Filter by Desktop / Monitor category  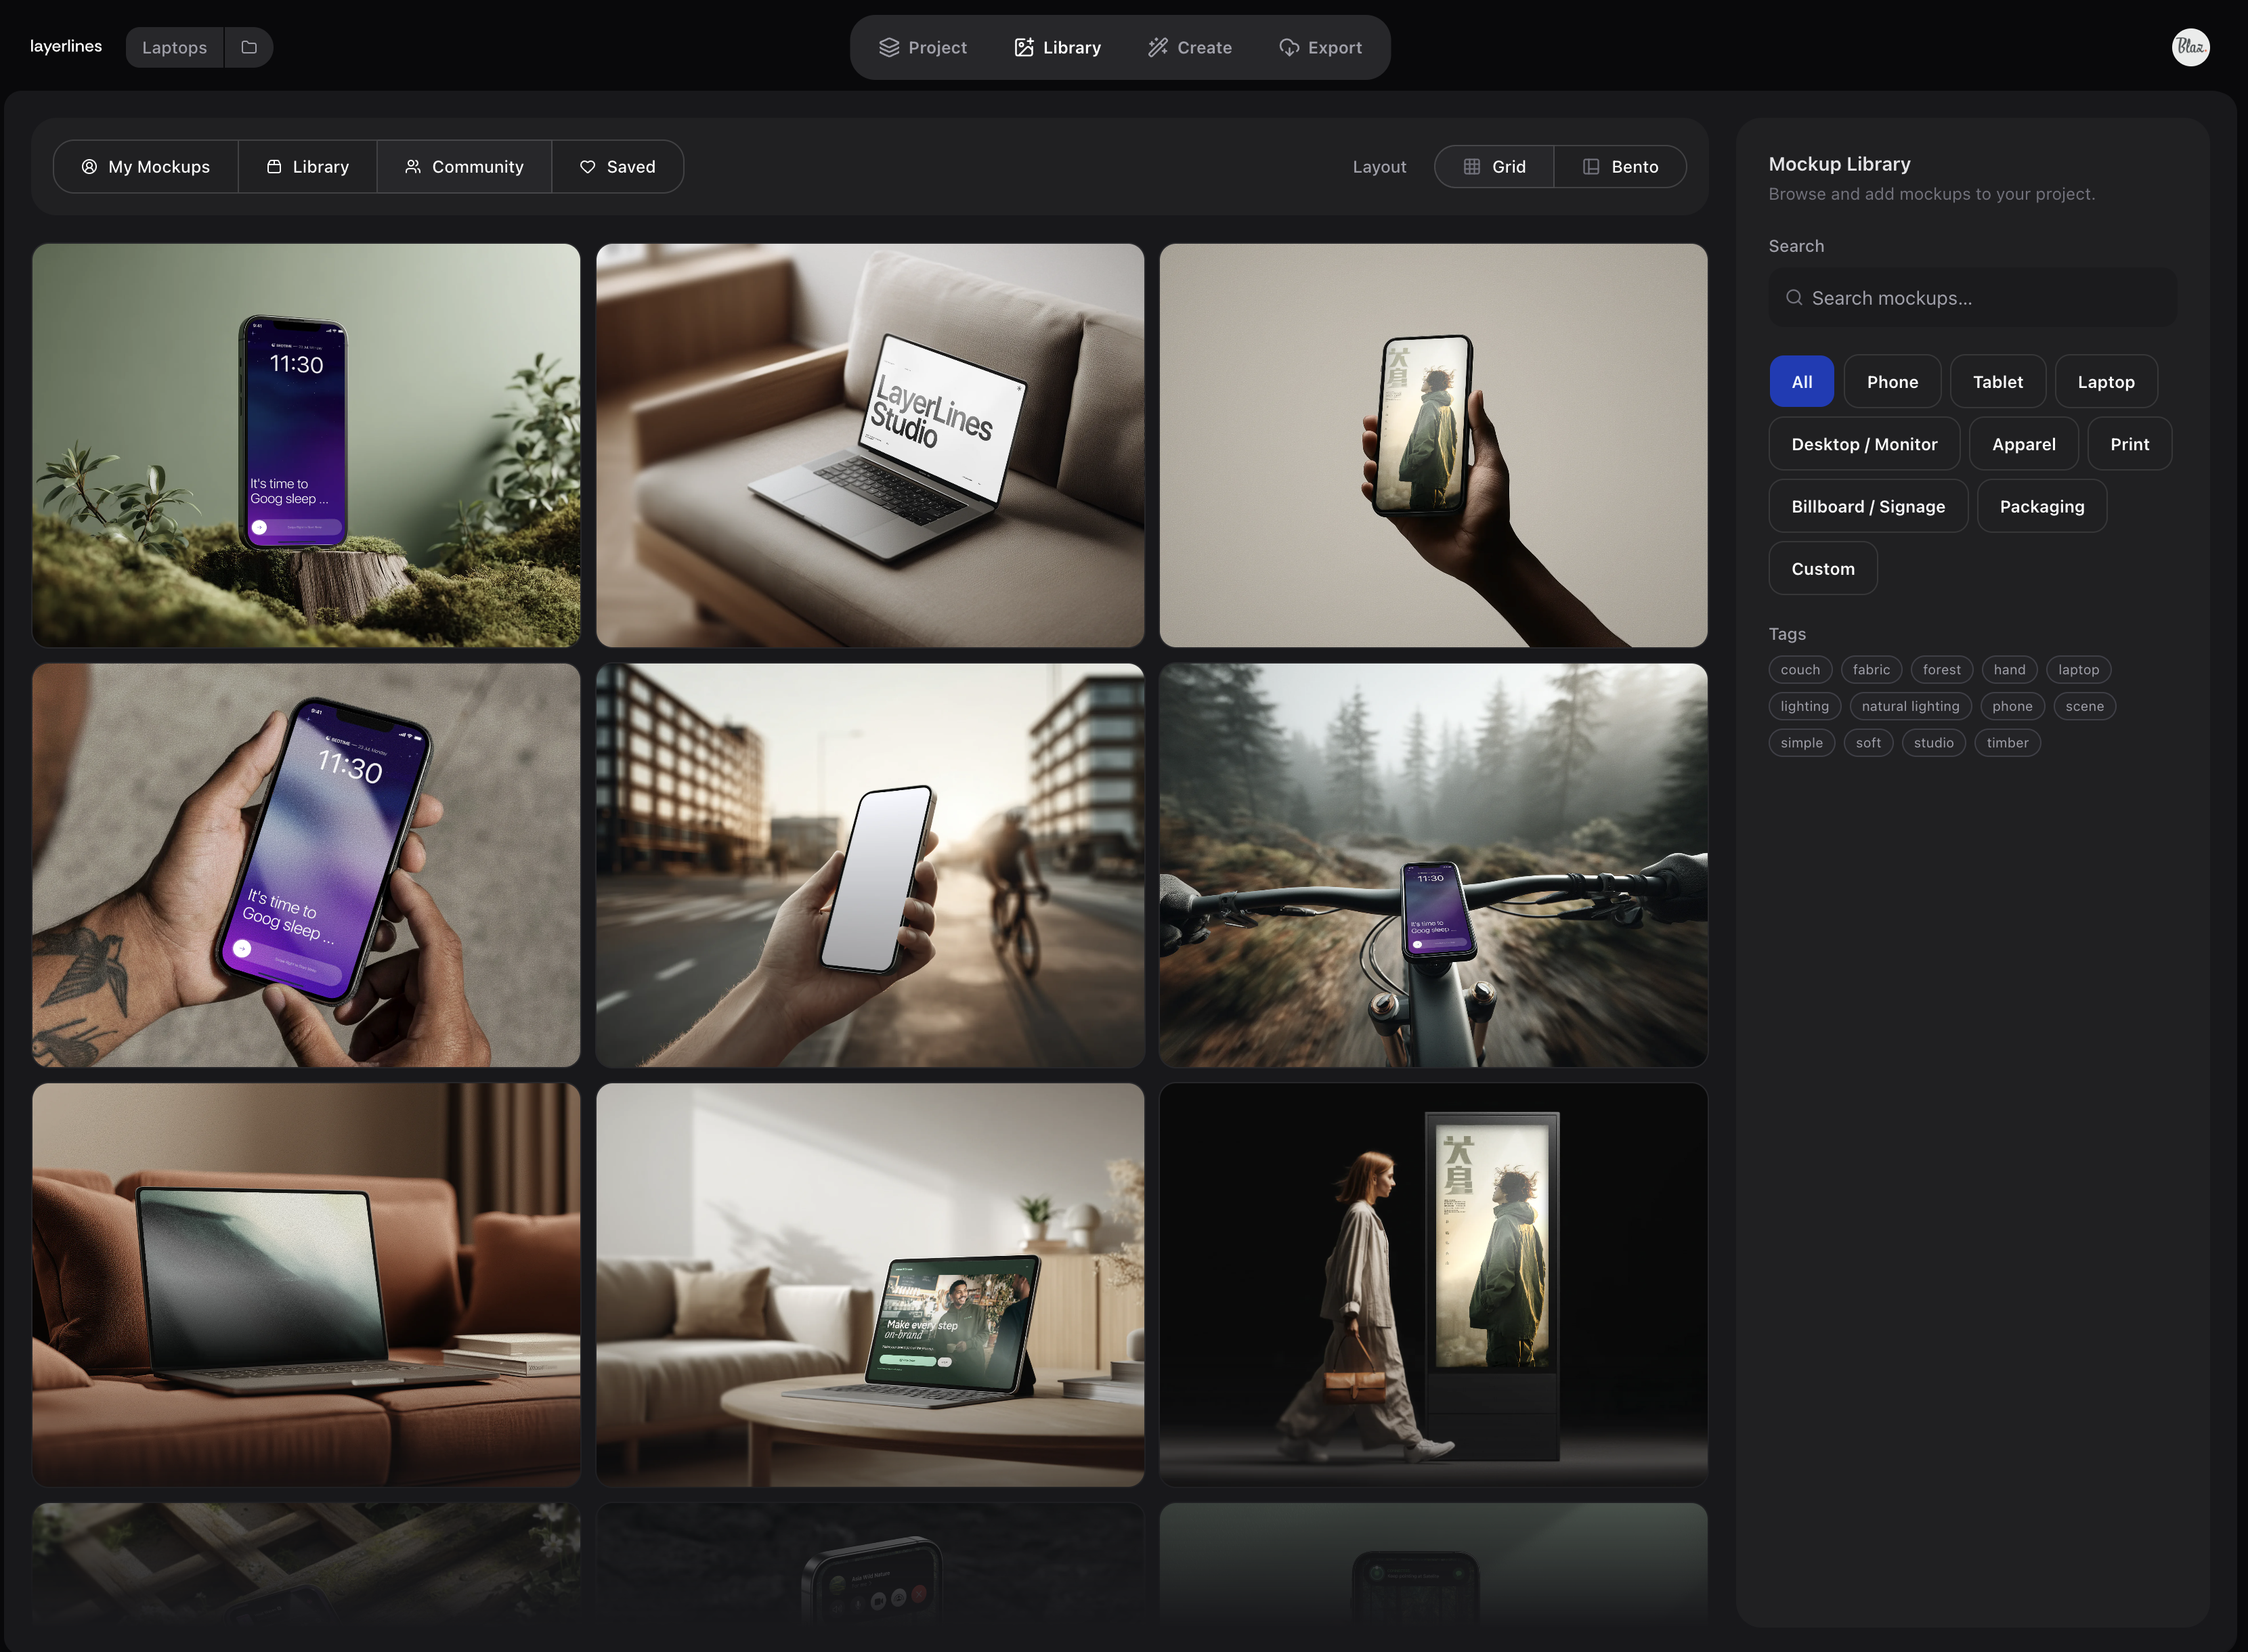pyautogui.click(x=1864, y=444)
